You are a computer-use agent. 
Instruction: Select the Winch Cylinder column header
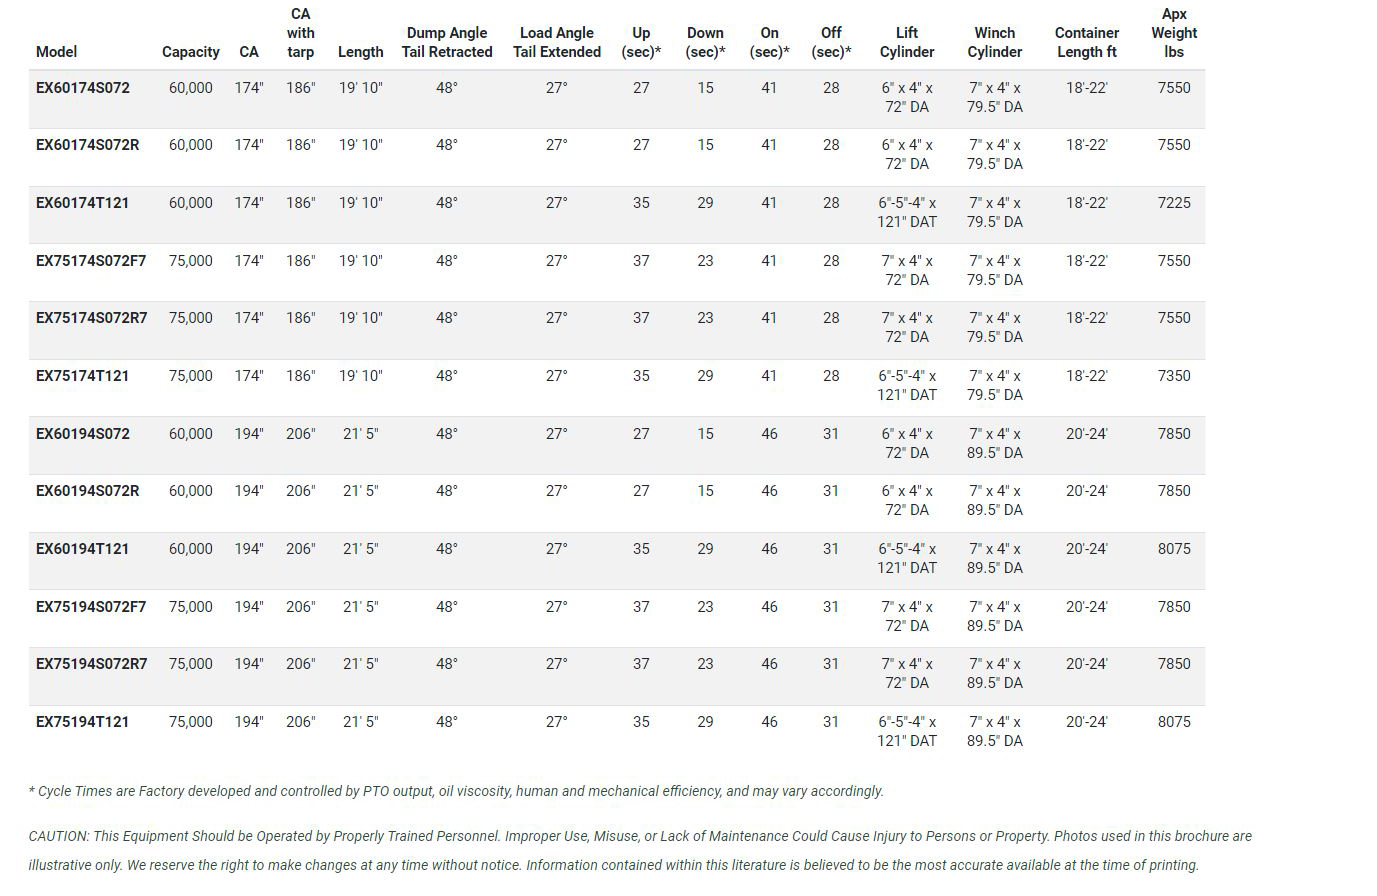pos(995,43)
